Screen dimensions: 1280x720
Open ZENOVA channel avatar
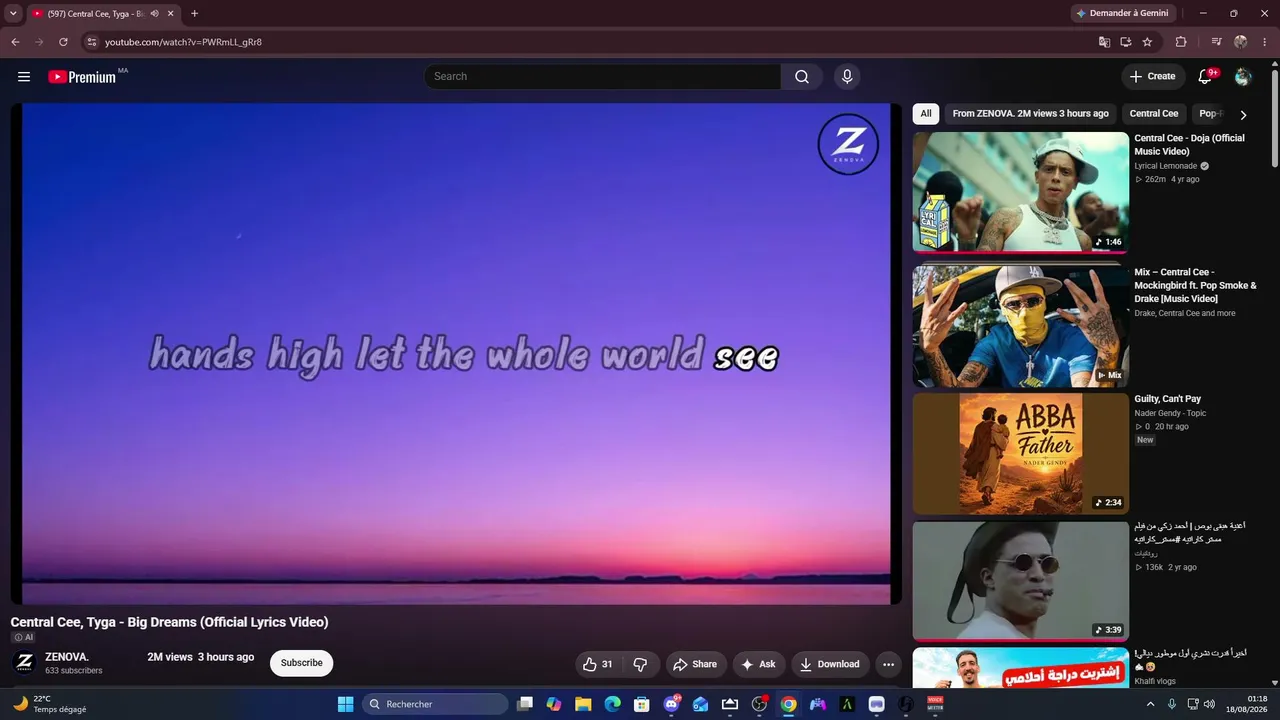(x=24, y=663)
